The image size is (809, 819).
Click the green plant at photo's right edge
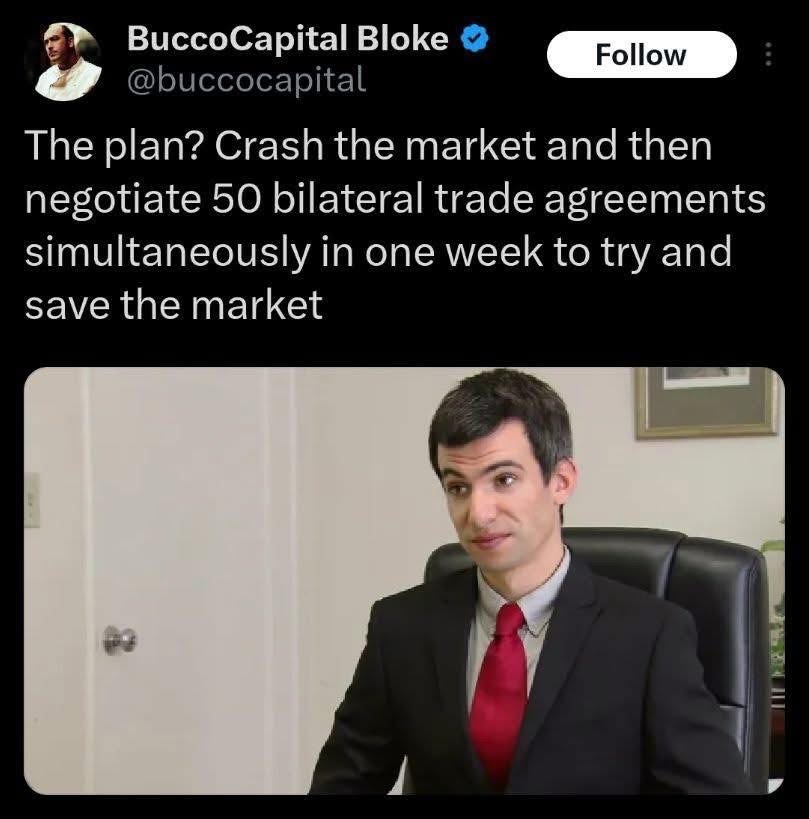[x=775, y=606]
